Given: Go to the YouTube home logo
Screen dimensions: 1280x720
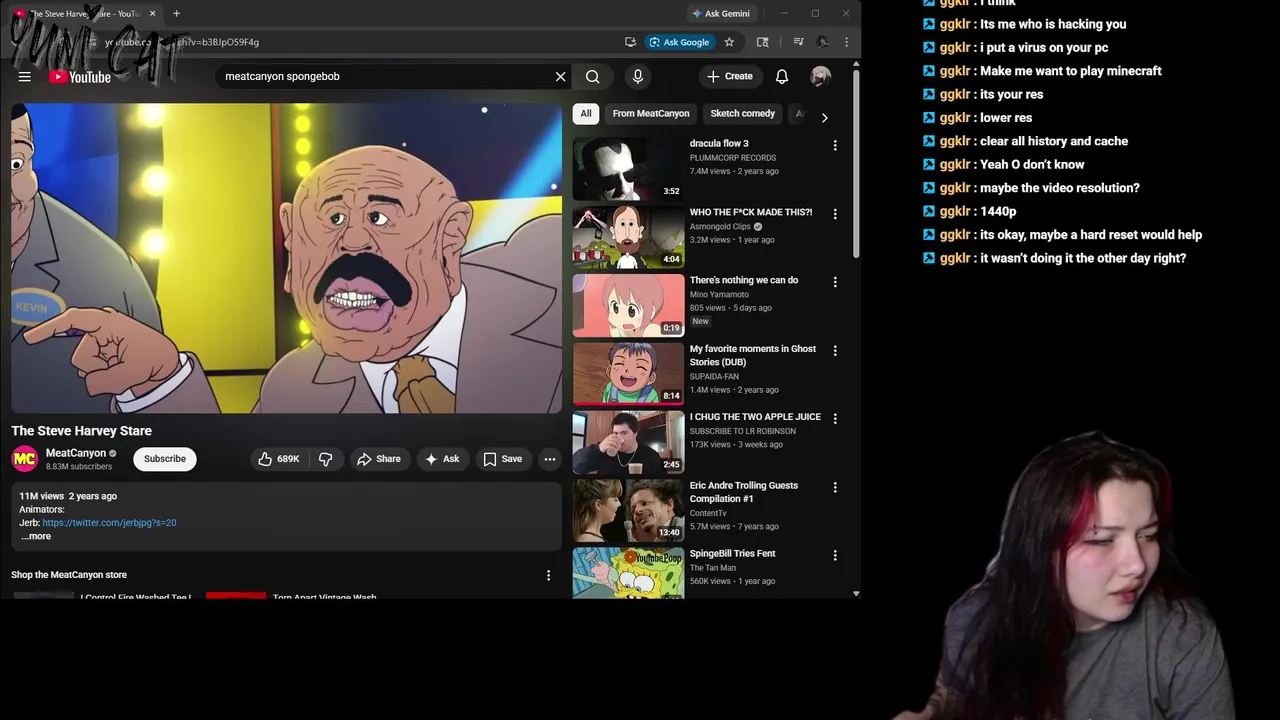Looking at the screenshot, I should [x=80, y=77].
